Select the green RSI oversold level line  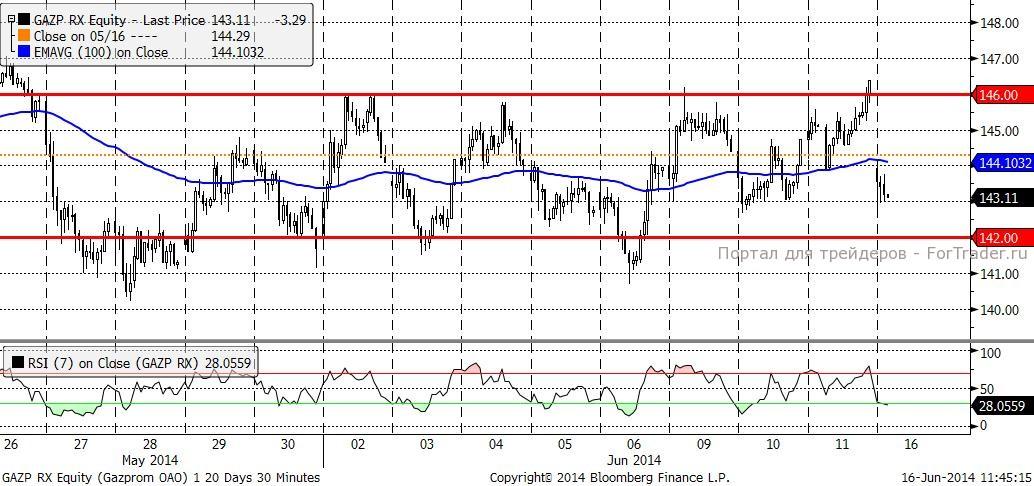click(486, 404)
